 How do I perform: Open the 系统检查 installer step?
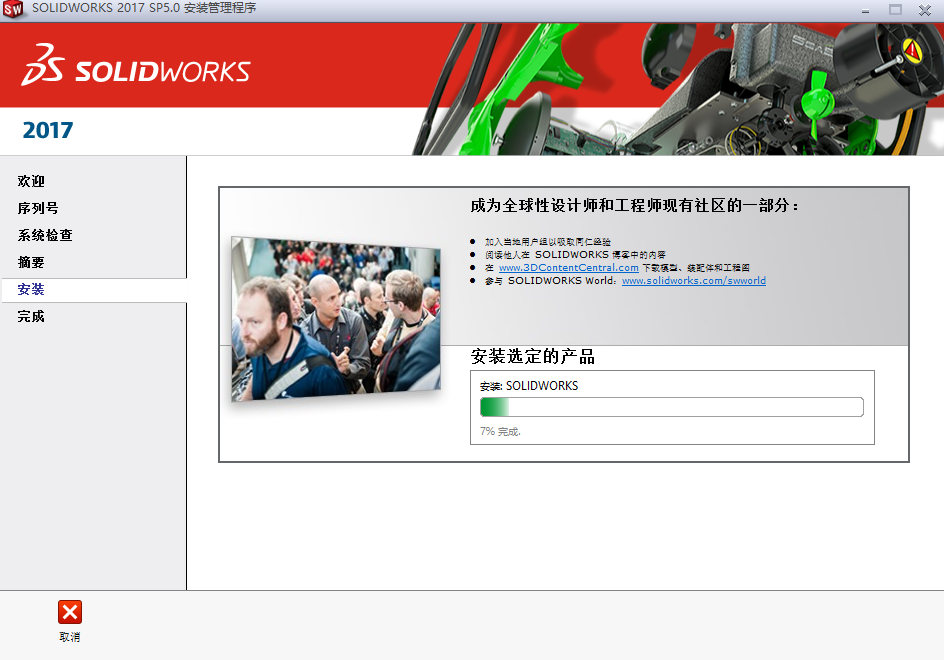click(43, 235)
